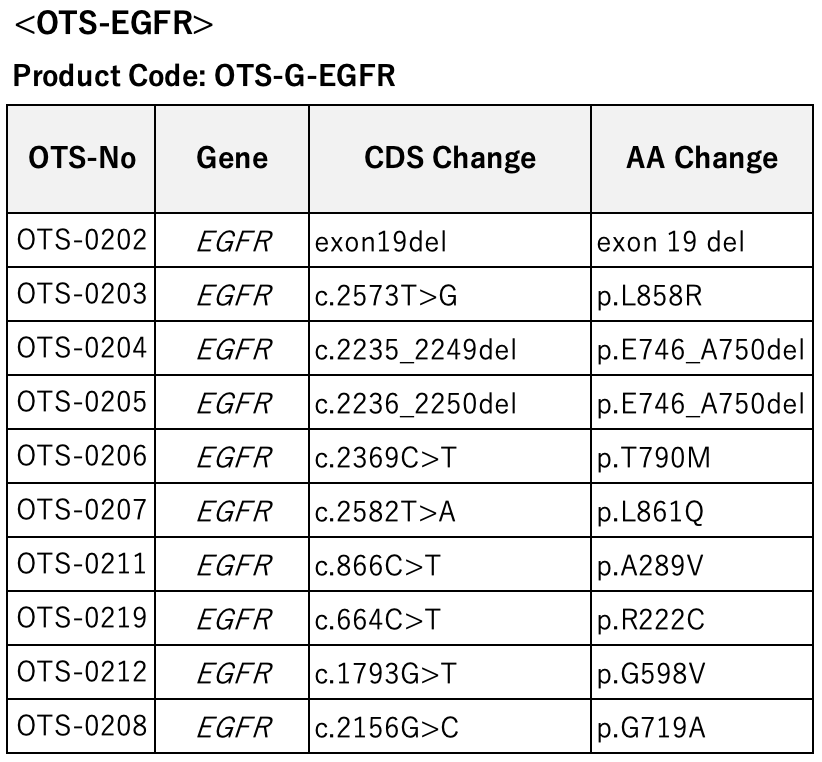822x762 pixels.
Task: Select the c.2573T>G cell
Action: [450, 295]
